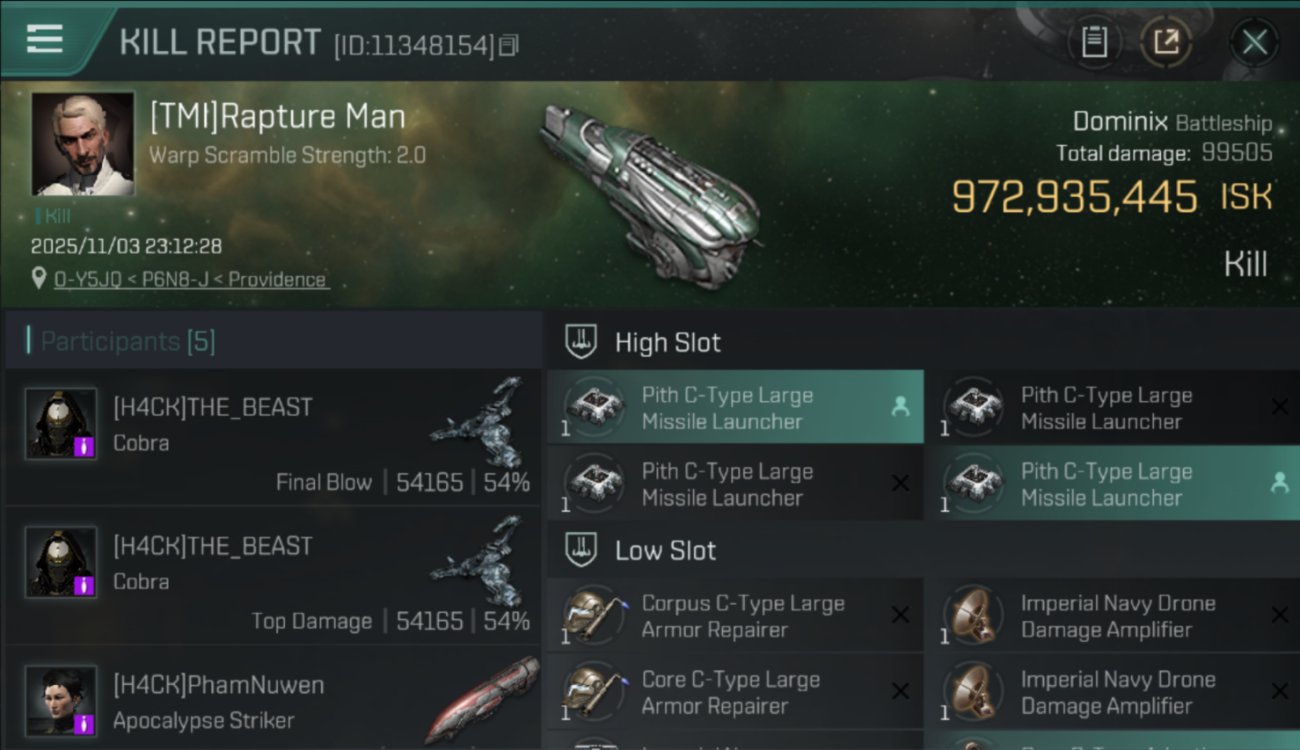
Task: Open the O-Y5JQ Providence location link
Action: (x=190, y=279)
